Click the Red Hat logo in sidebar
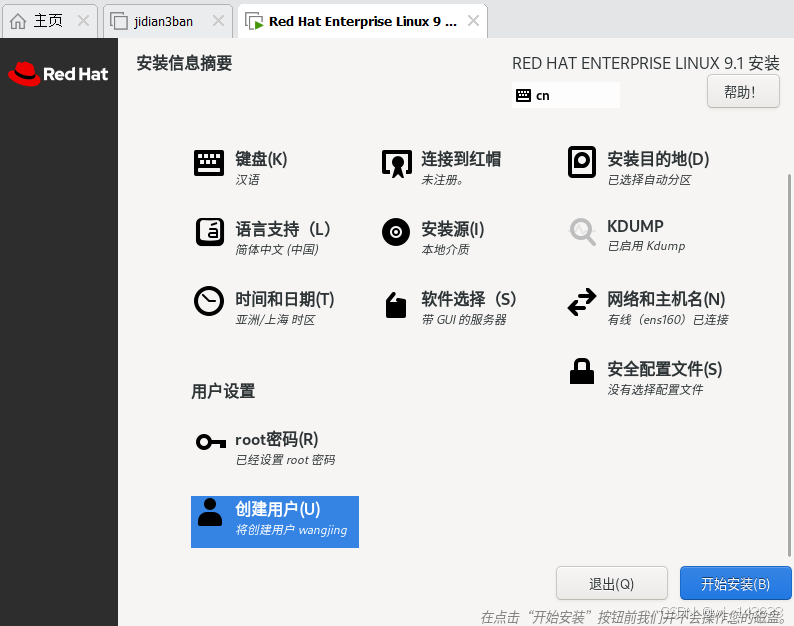 58,74
